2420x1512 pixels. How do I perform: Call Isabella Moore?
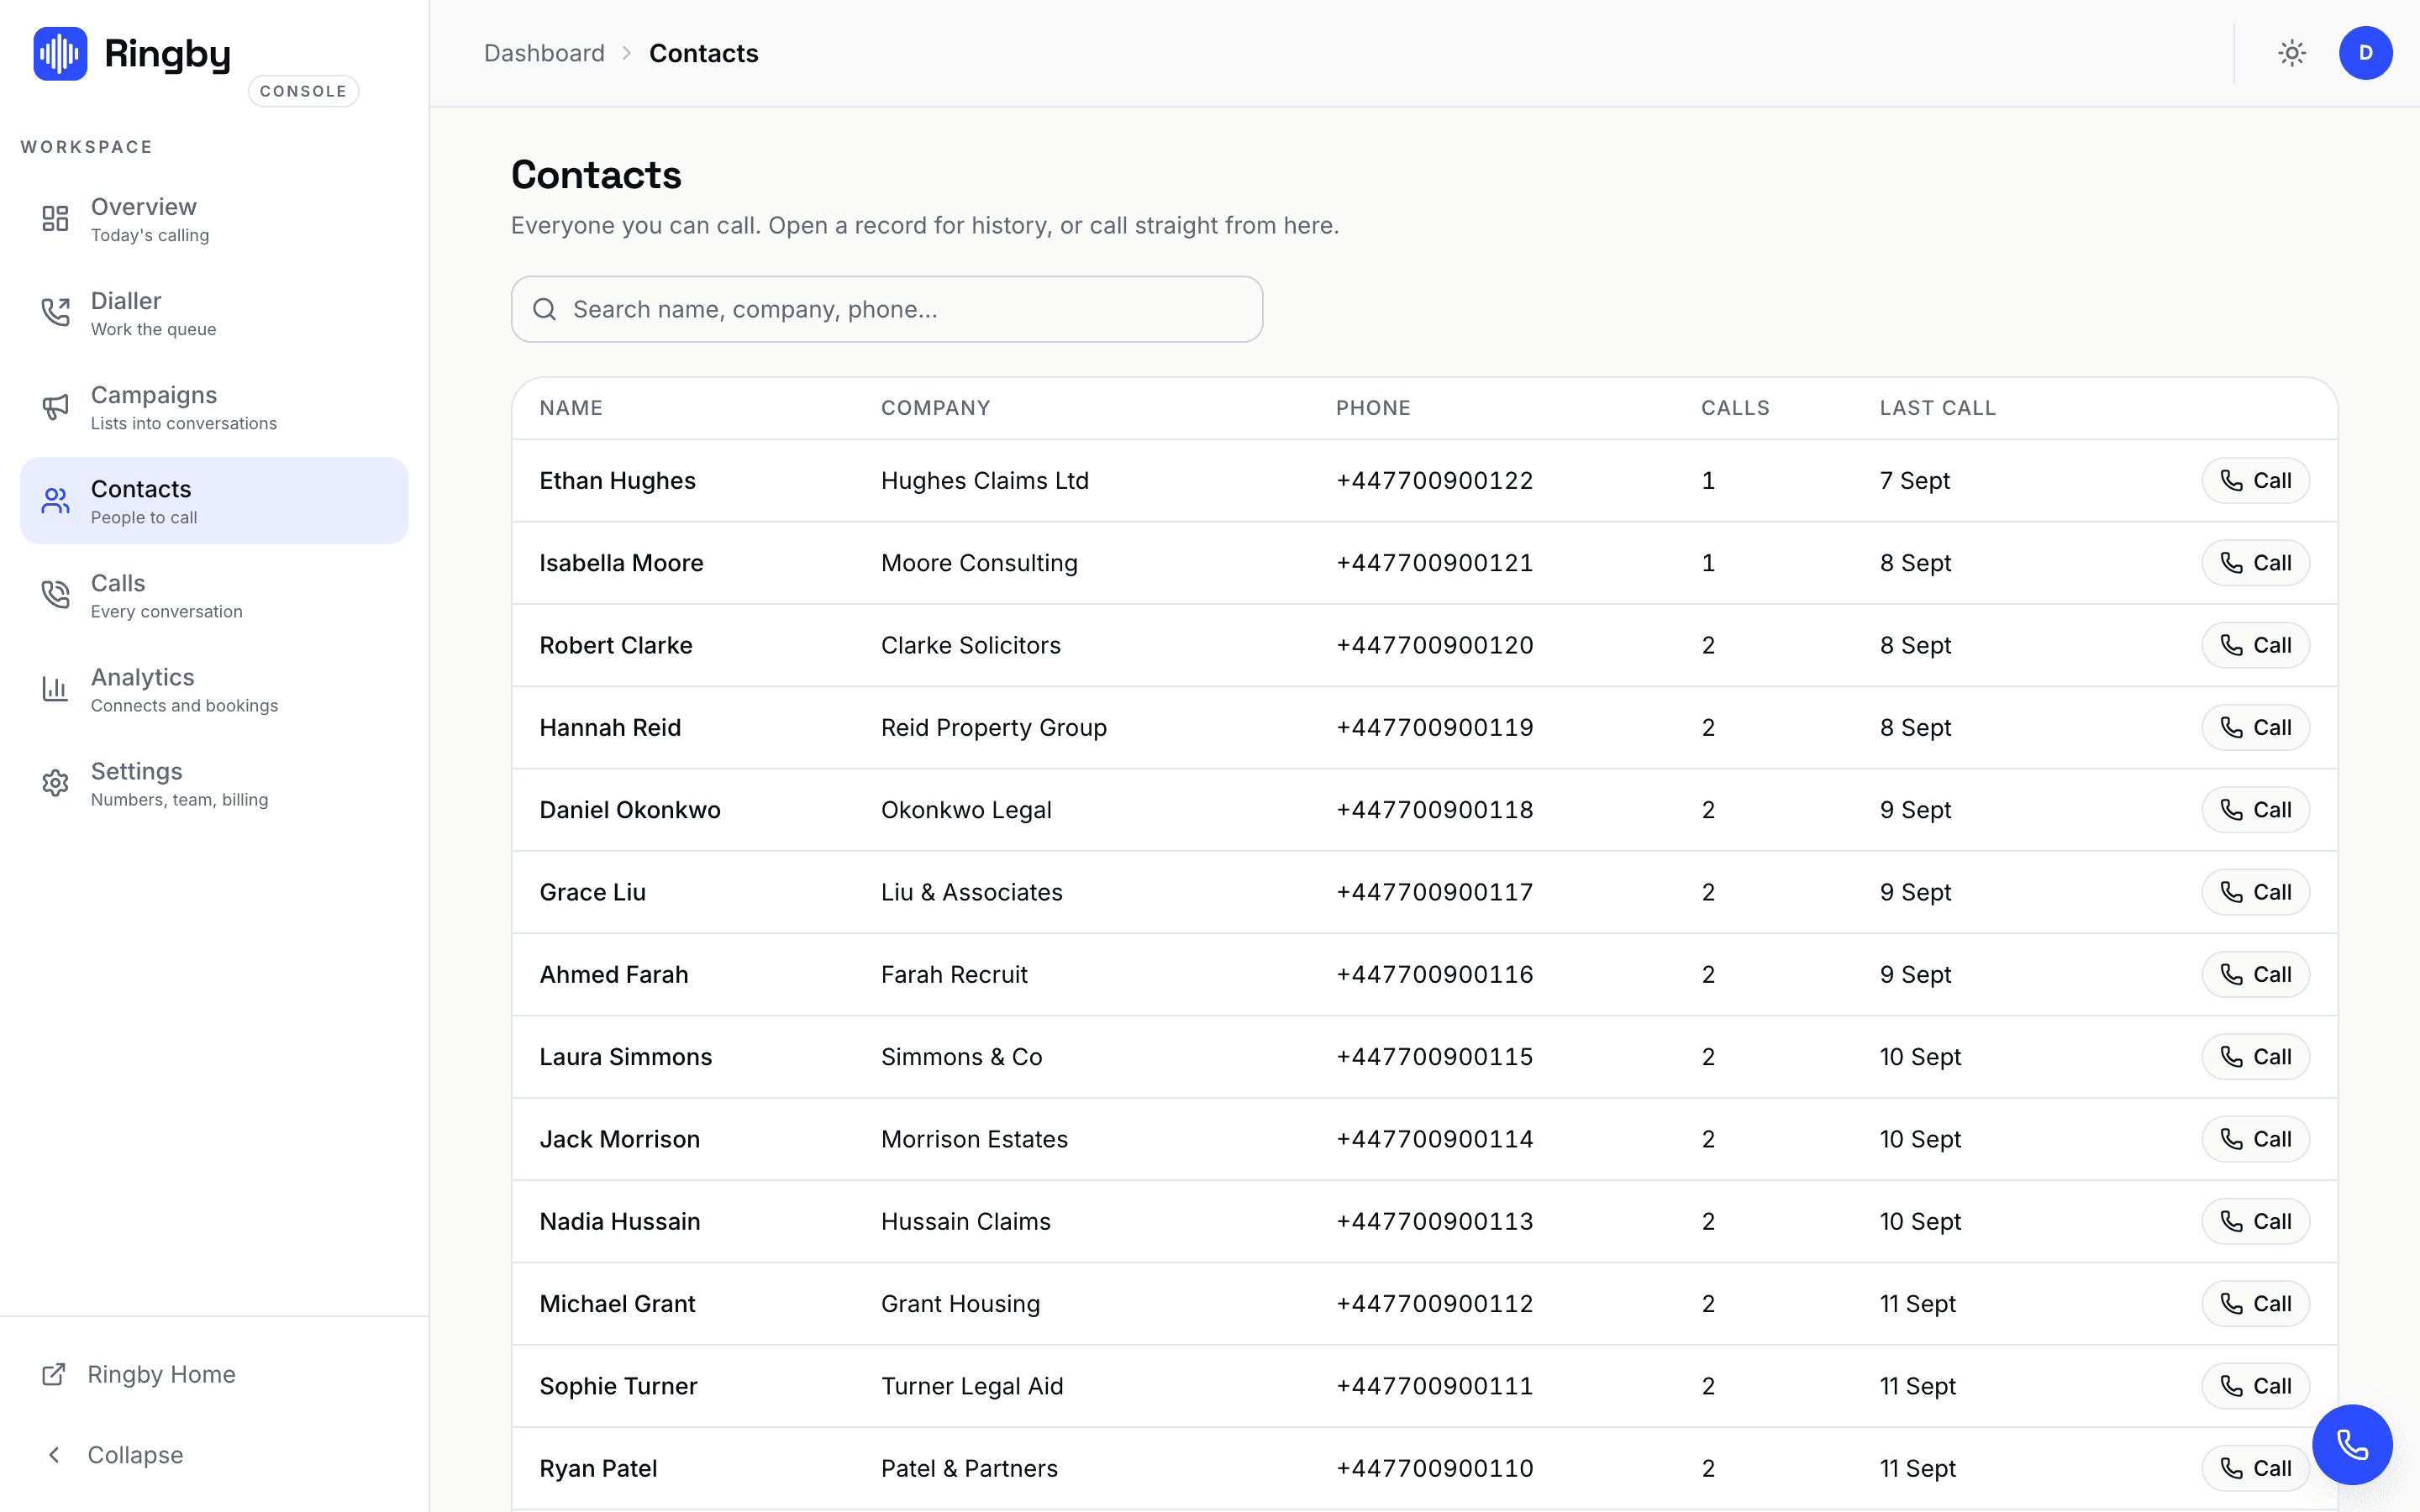click(2255, 563)
